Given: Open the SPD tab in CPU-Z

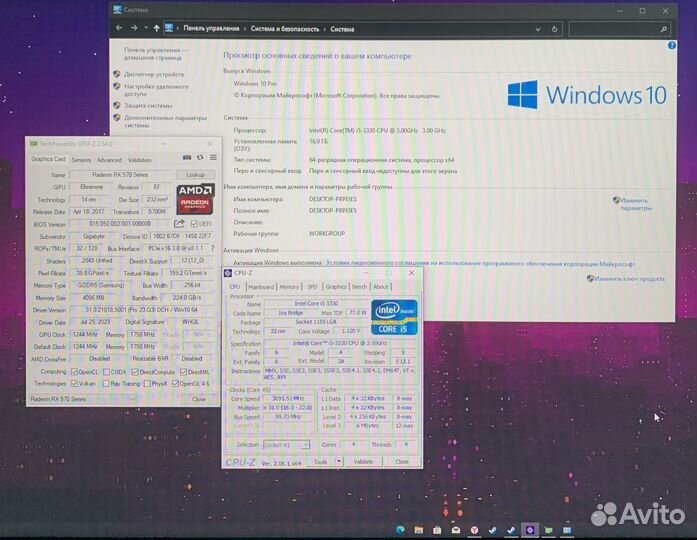Looking at the screenshot, I should point(312,287).
